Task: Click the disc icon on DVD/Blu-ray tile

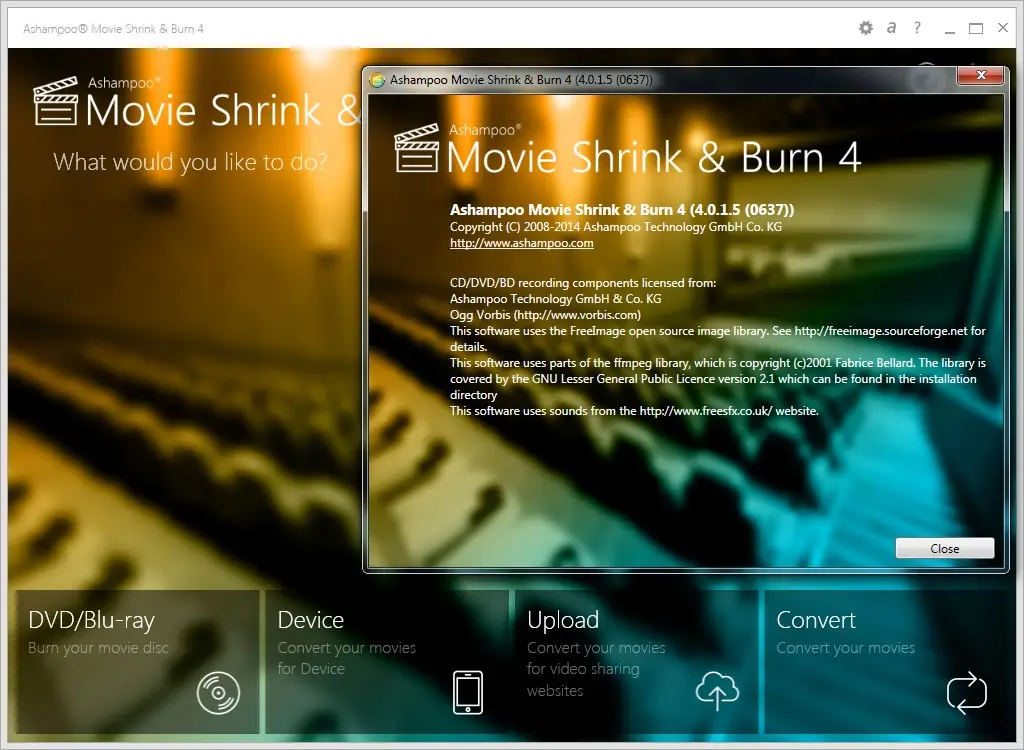Action: tap(218, 693)
